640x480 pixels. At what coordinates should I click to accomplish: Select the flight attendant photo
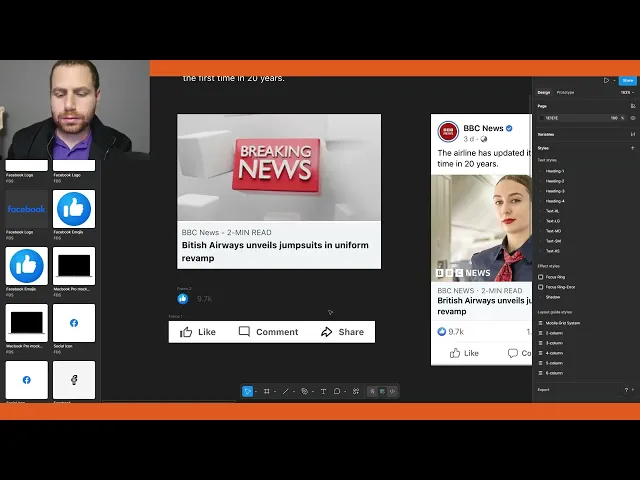click(x=482, y=228)
